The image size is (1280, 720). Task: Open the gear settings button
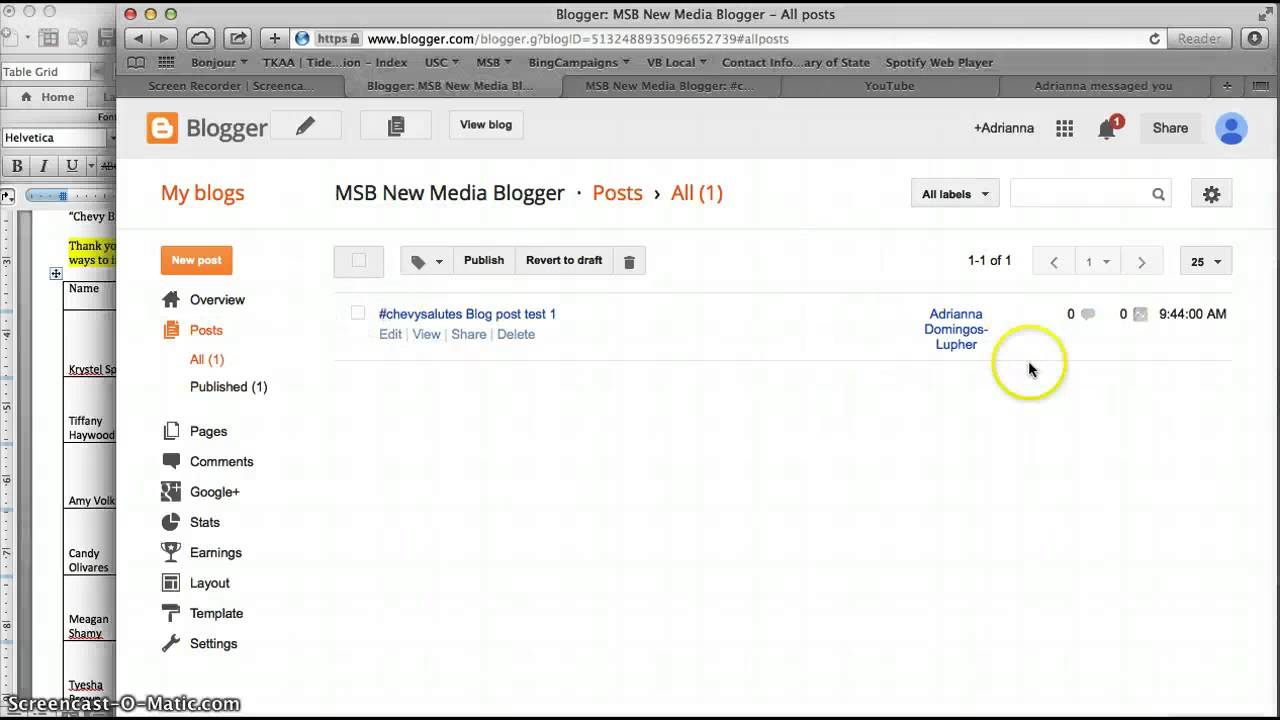coord(1211,194)
